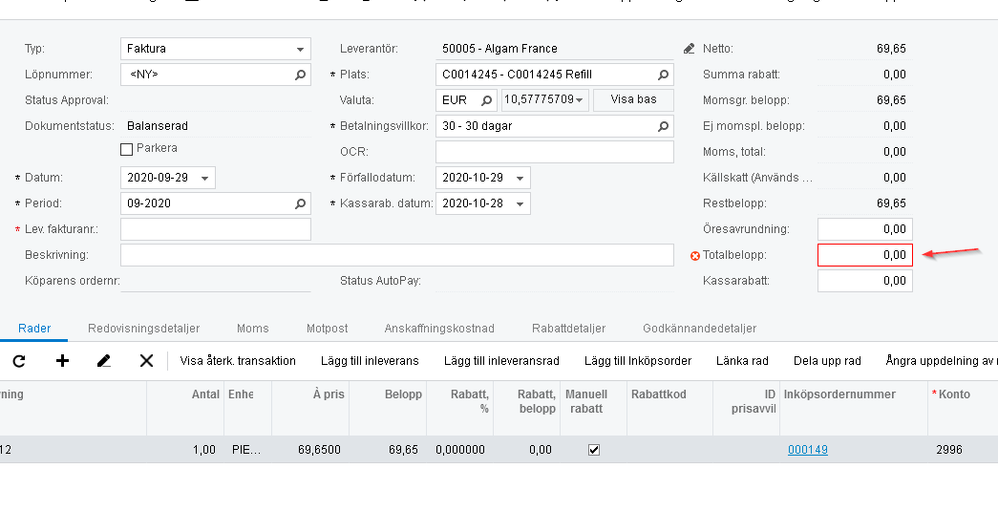Open purchase order link 000149

(807, 450)
